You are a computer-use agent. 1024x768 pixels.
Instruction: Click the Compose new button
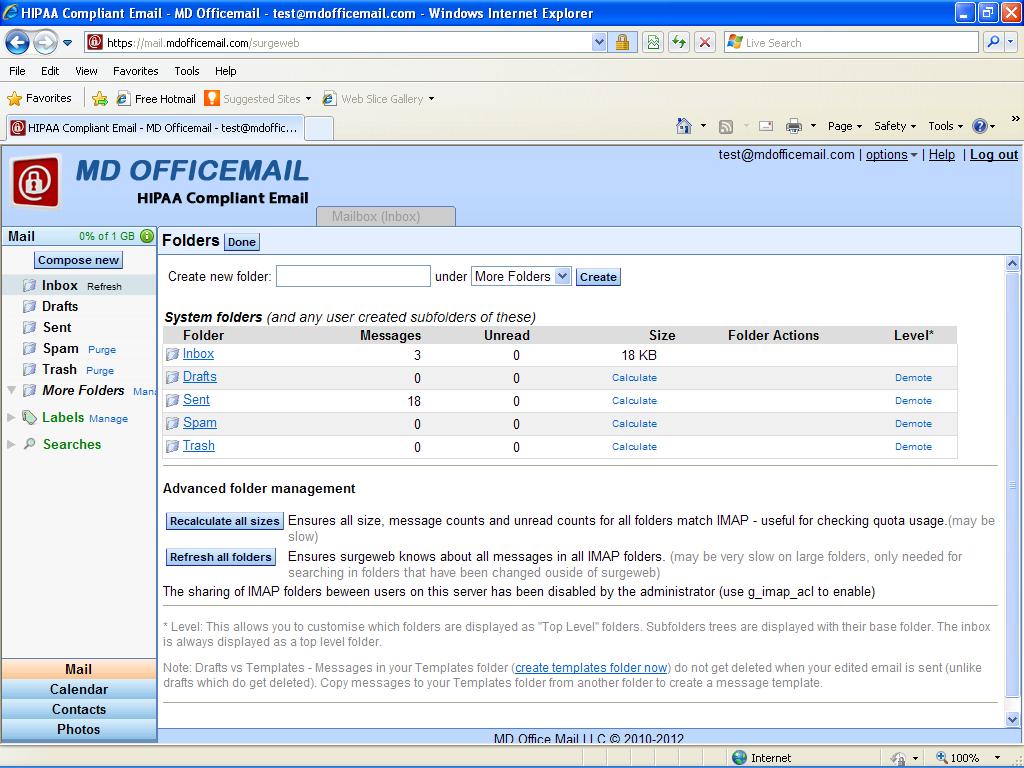(79, 260)
